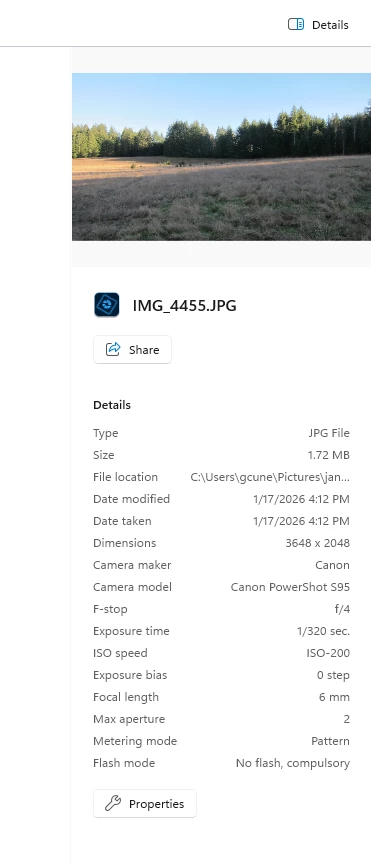Click the 'Metering mode' label
The image size is (371, 865).
tap(135, 741)
